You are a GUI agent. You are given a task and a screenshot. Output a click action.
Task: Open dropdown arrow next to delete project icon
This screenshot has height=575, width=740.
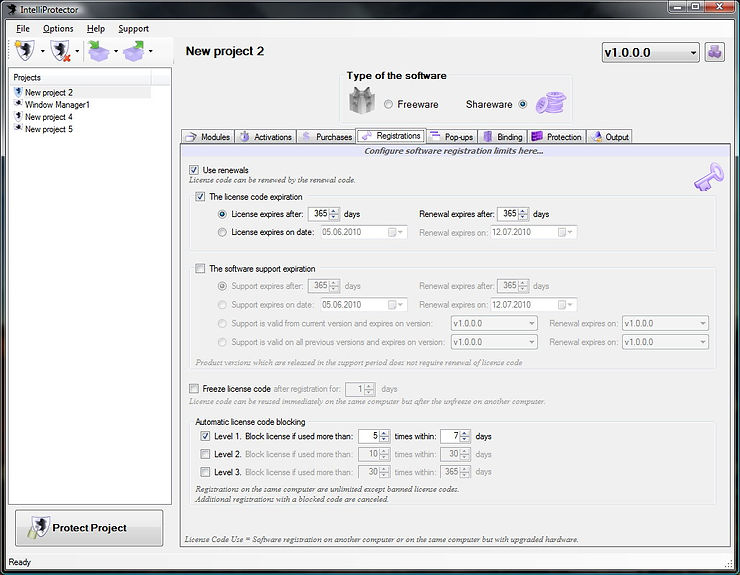pos(77,51)
